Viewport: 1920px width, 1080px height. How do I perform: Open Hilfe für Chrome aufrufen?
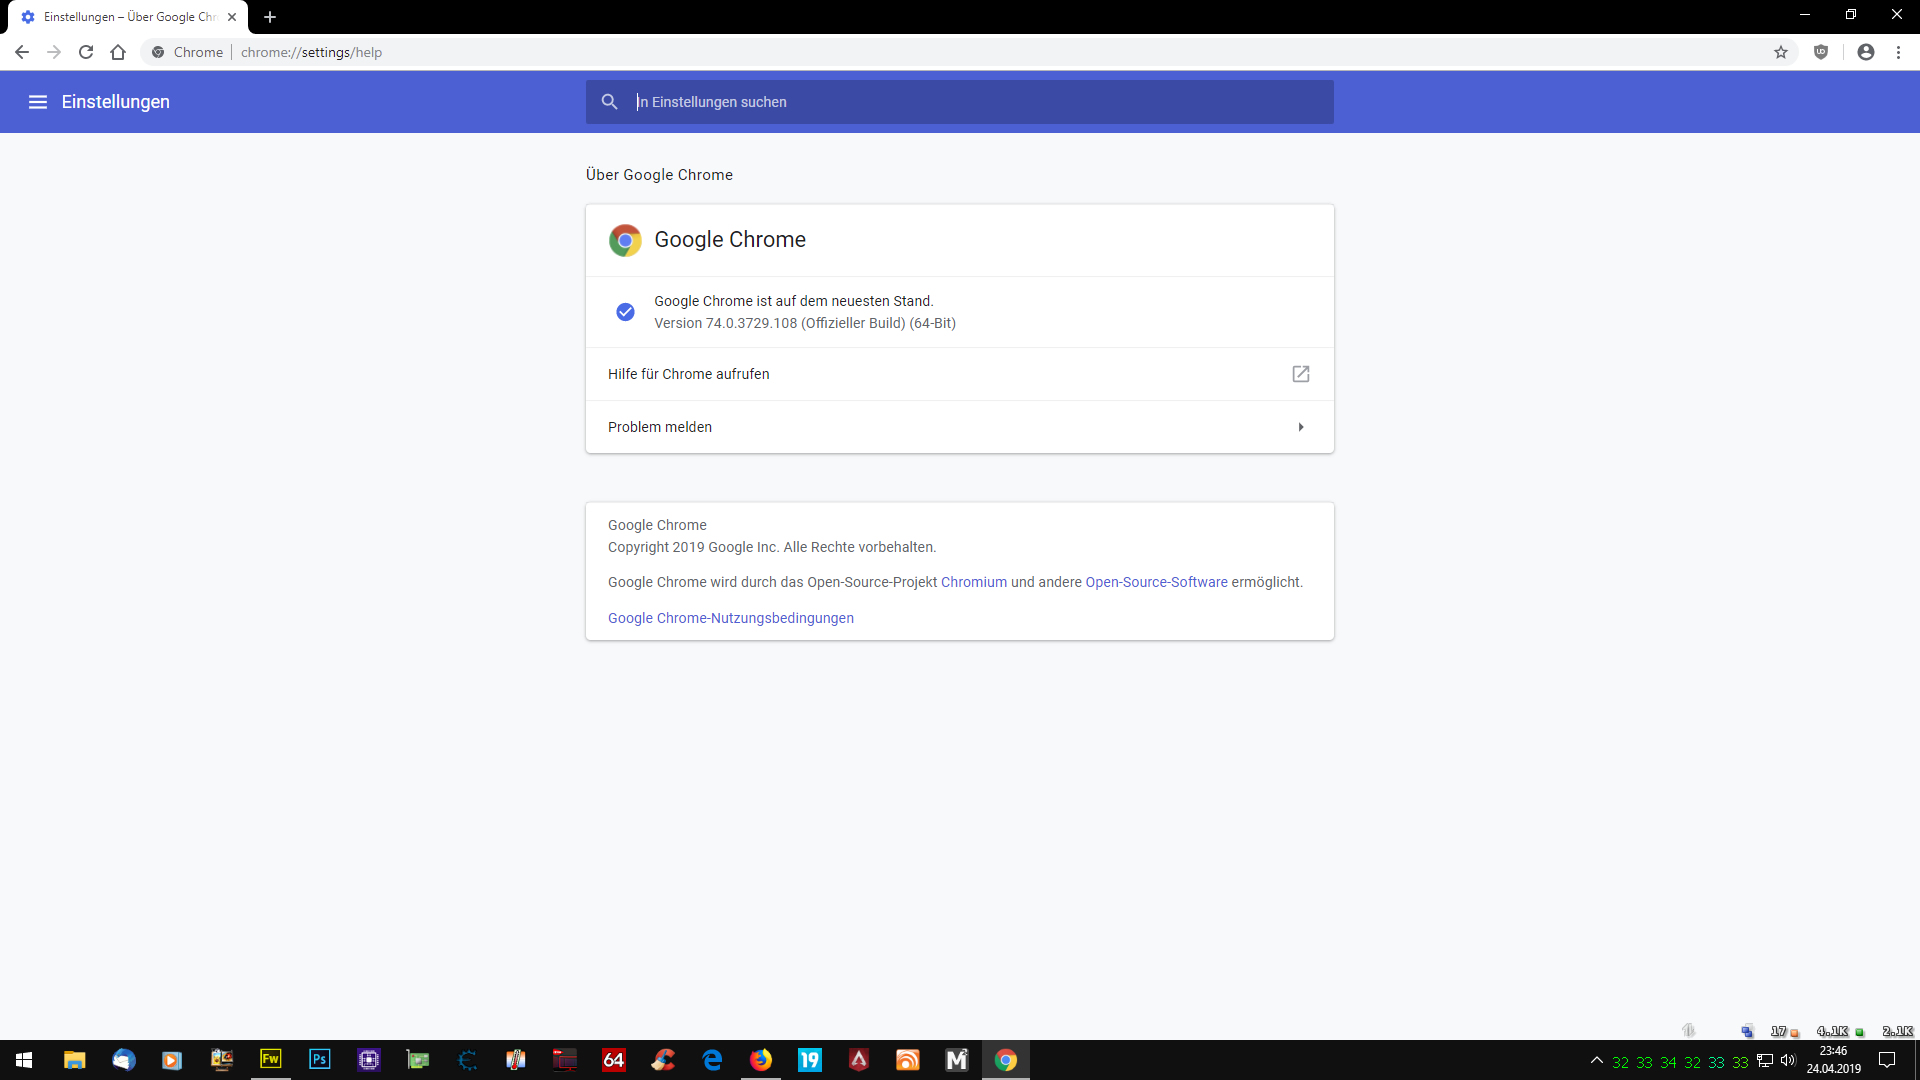[959, 374]
